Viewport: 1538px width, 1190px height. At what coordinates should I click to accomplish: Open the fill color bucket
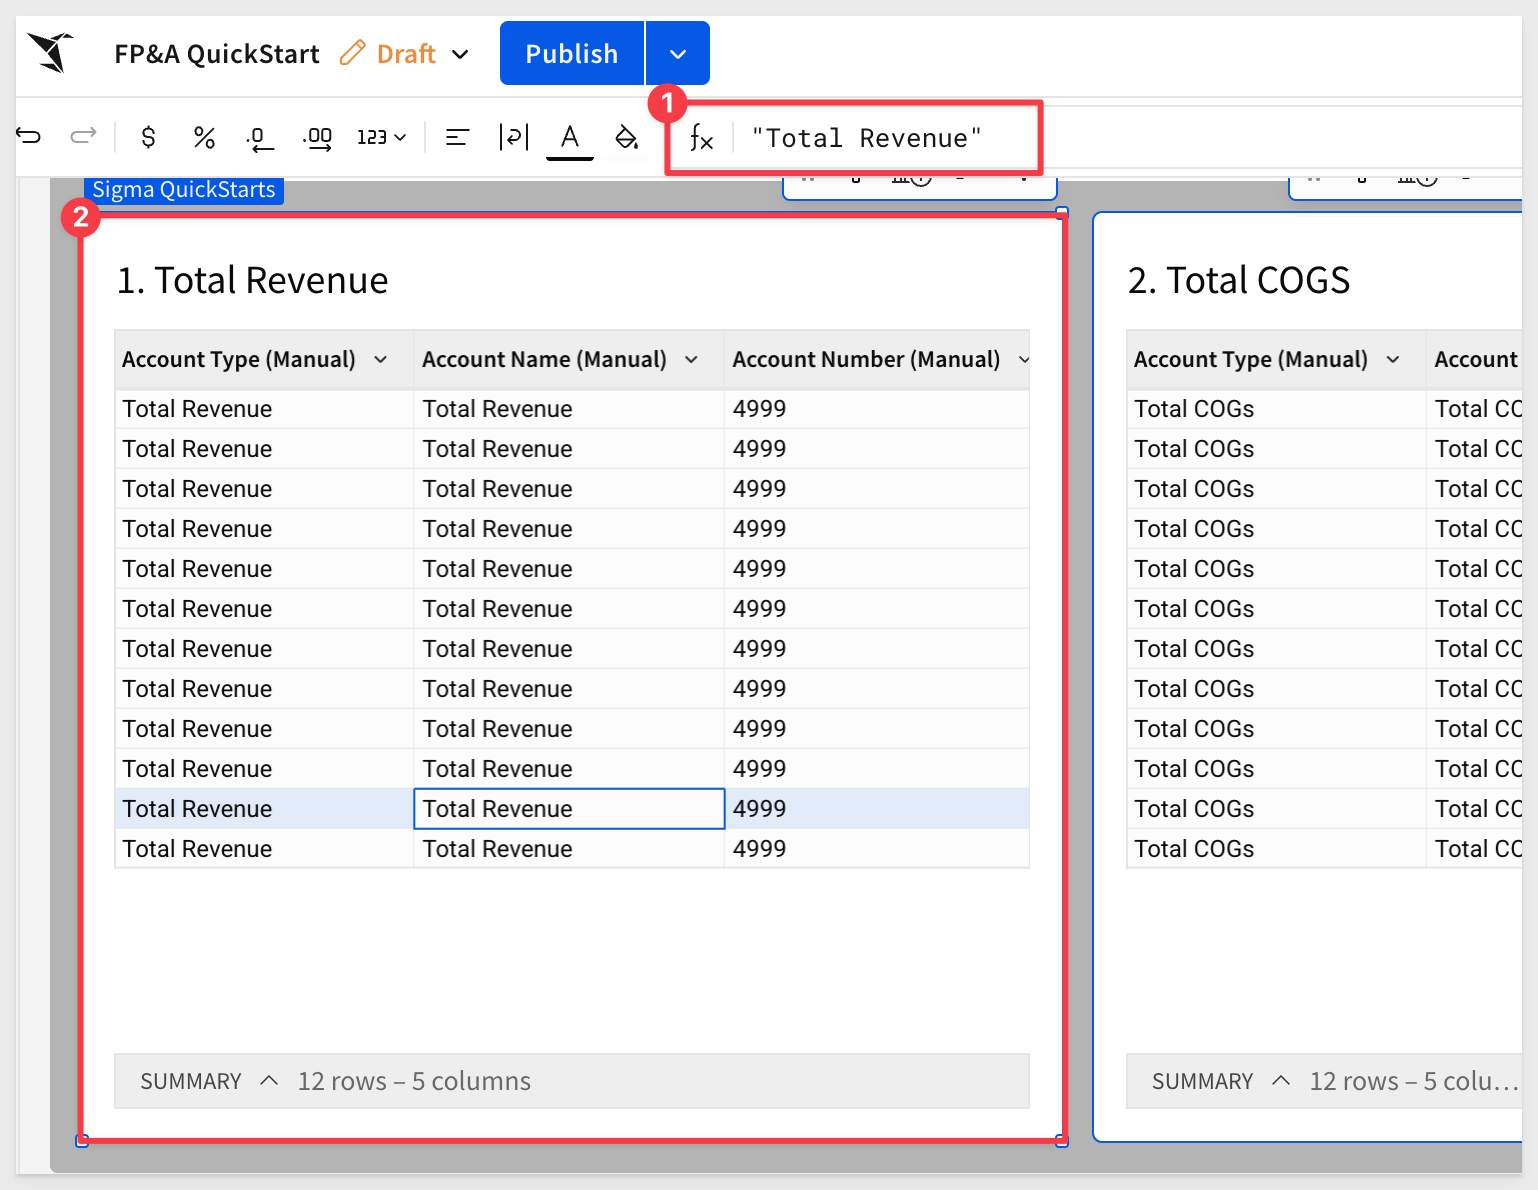click(x=626, y=137)
